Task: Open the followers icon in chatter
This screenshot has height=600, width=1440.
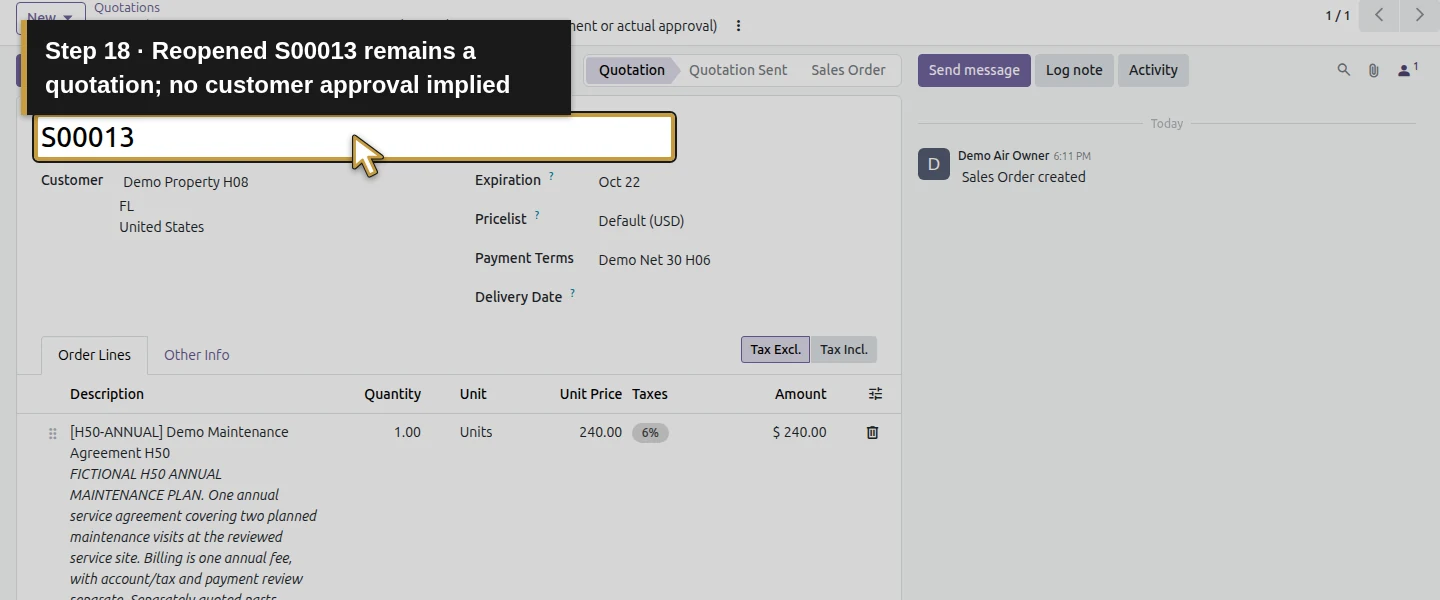Action: coord(1408,70)
